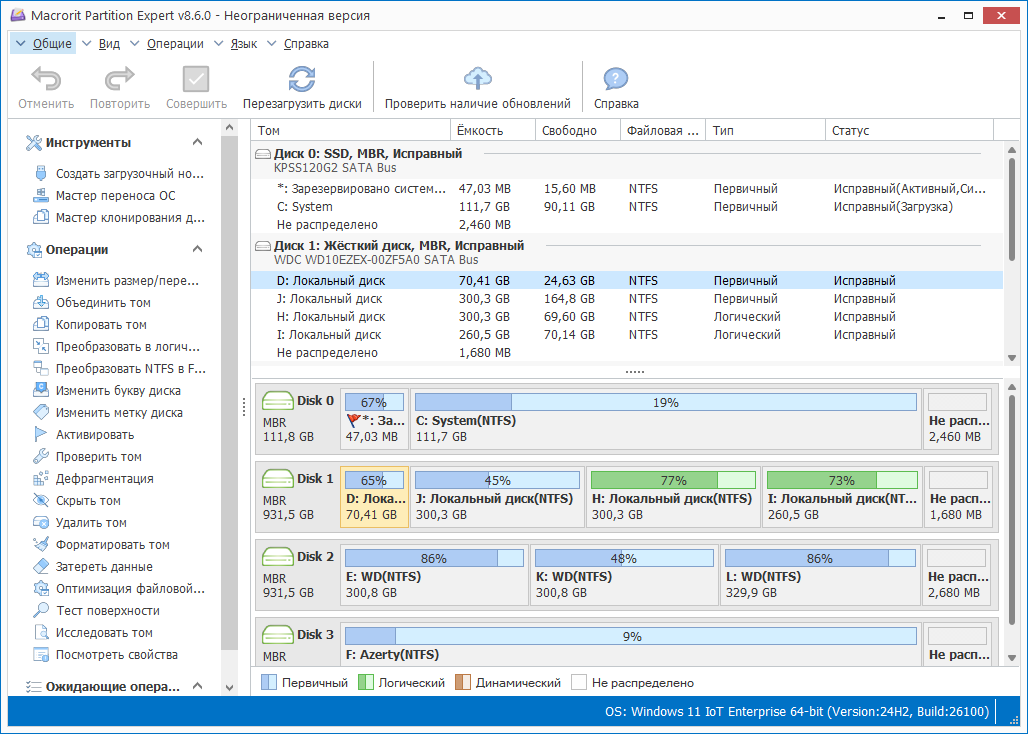Image resolution: width=1028 pixels, height=734 pixels.
Task: Click Disk 1 header in disk map
Action: 298,496
